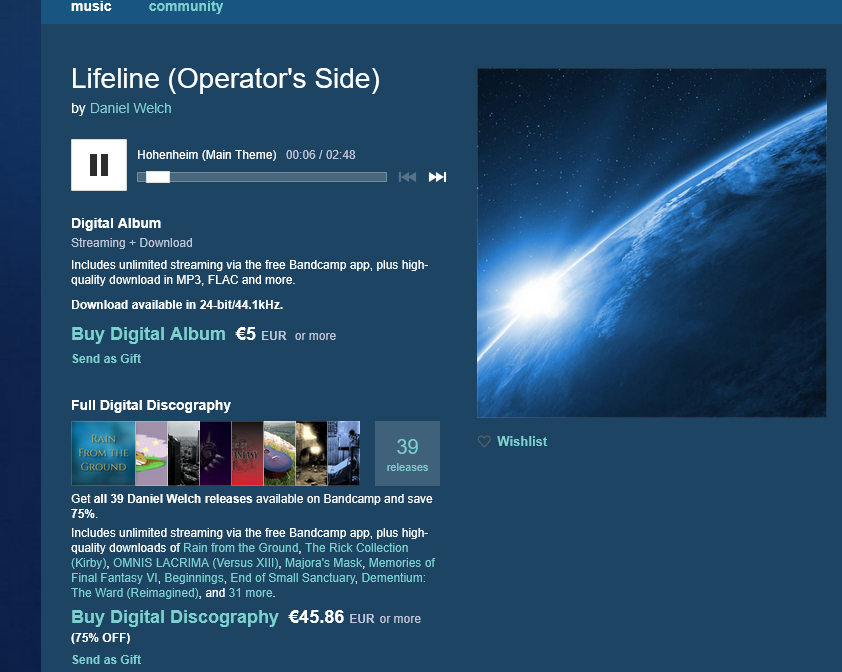Open the music tab
842x672 pixels.
point(91,7)
